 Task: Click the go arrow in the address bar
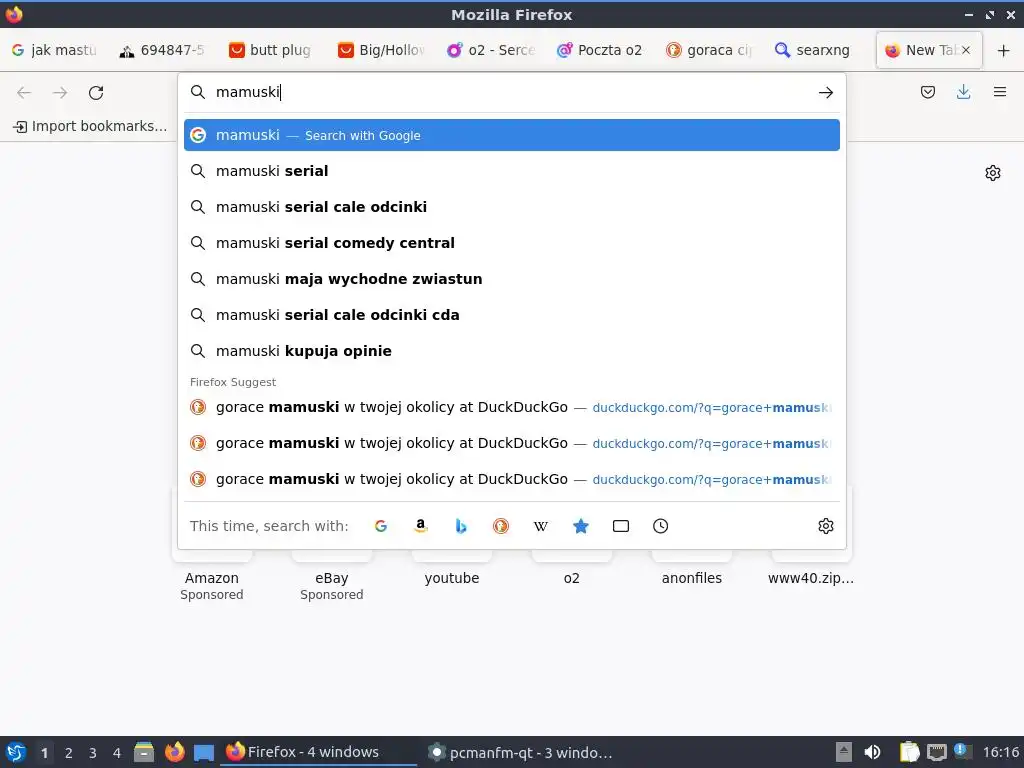[x=825, y=93]
